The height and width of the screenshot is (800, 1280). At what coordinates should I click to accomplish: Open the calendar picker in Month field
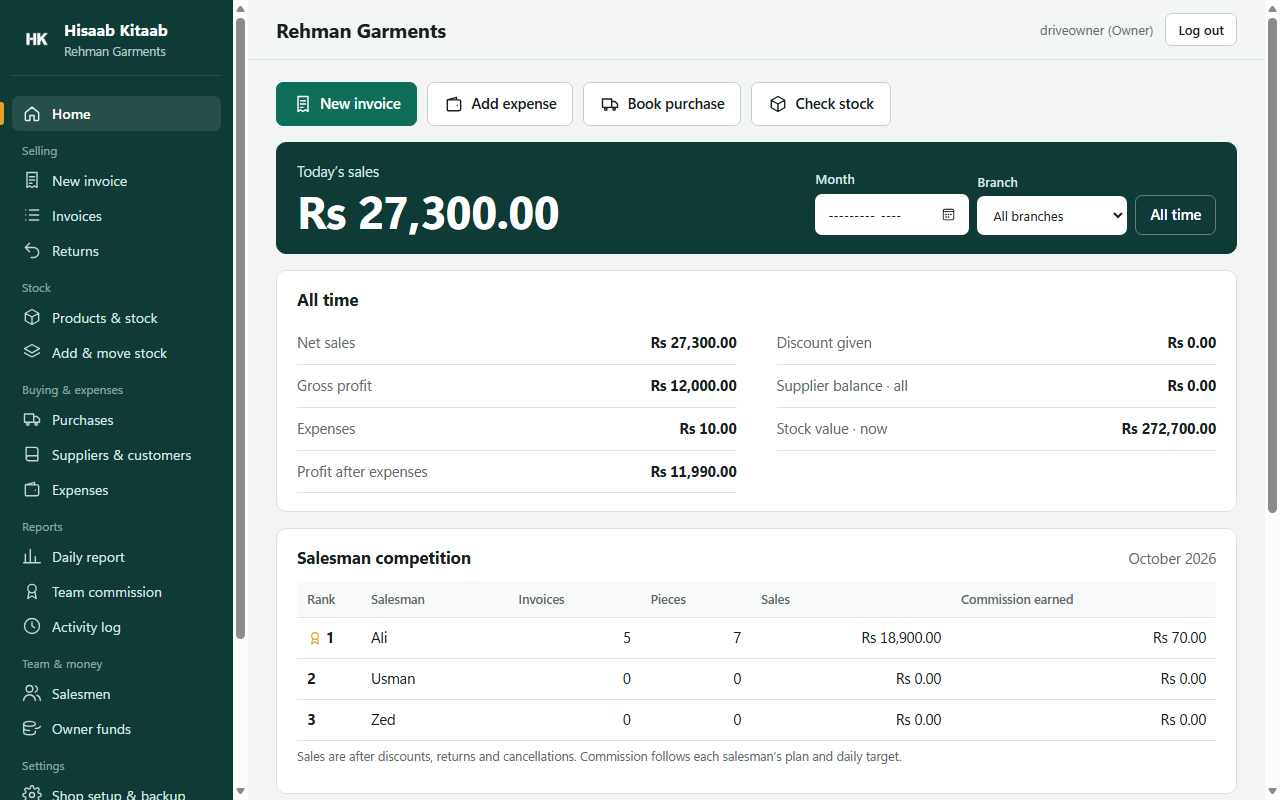tap(949, 215)
